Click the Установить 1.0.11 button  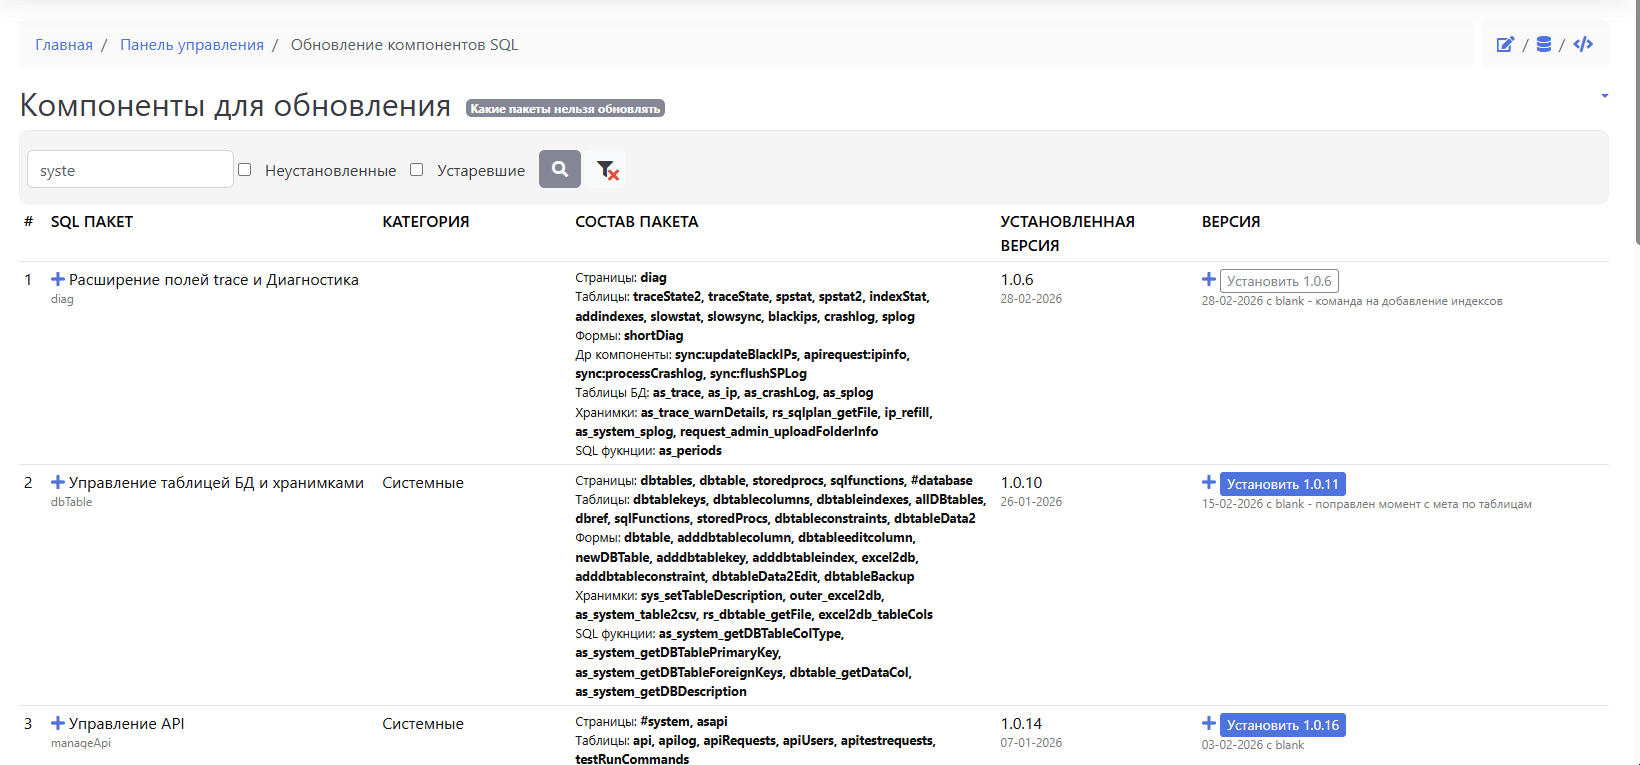tap(1282, 484)
